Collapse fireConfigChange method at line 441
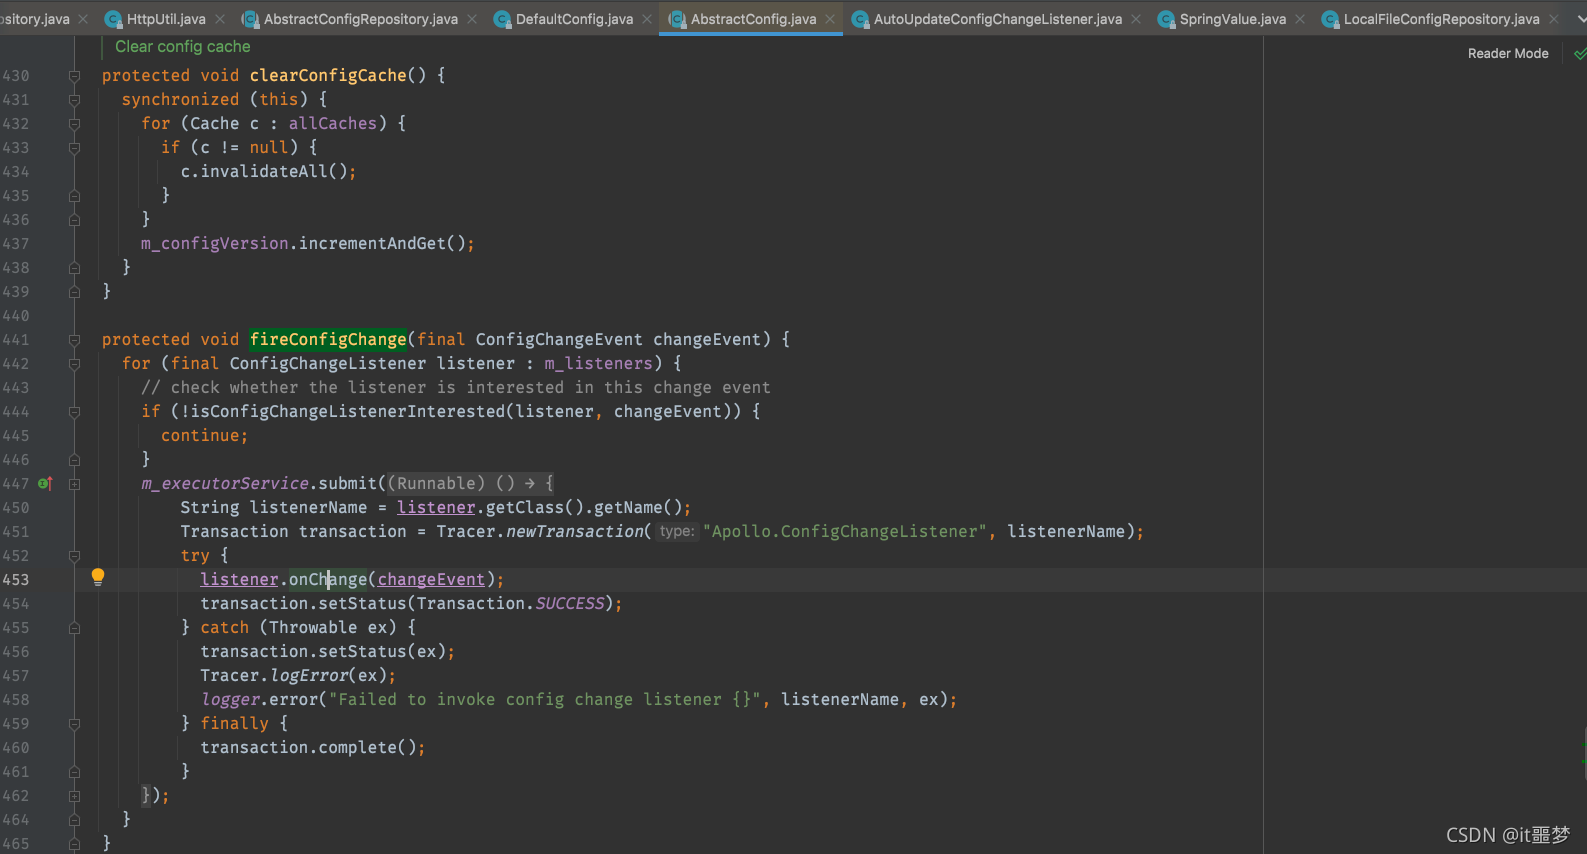 [x=74, y=340]
